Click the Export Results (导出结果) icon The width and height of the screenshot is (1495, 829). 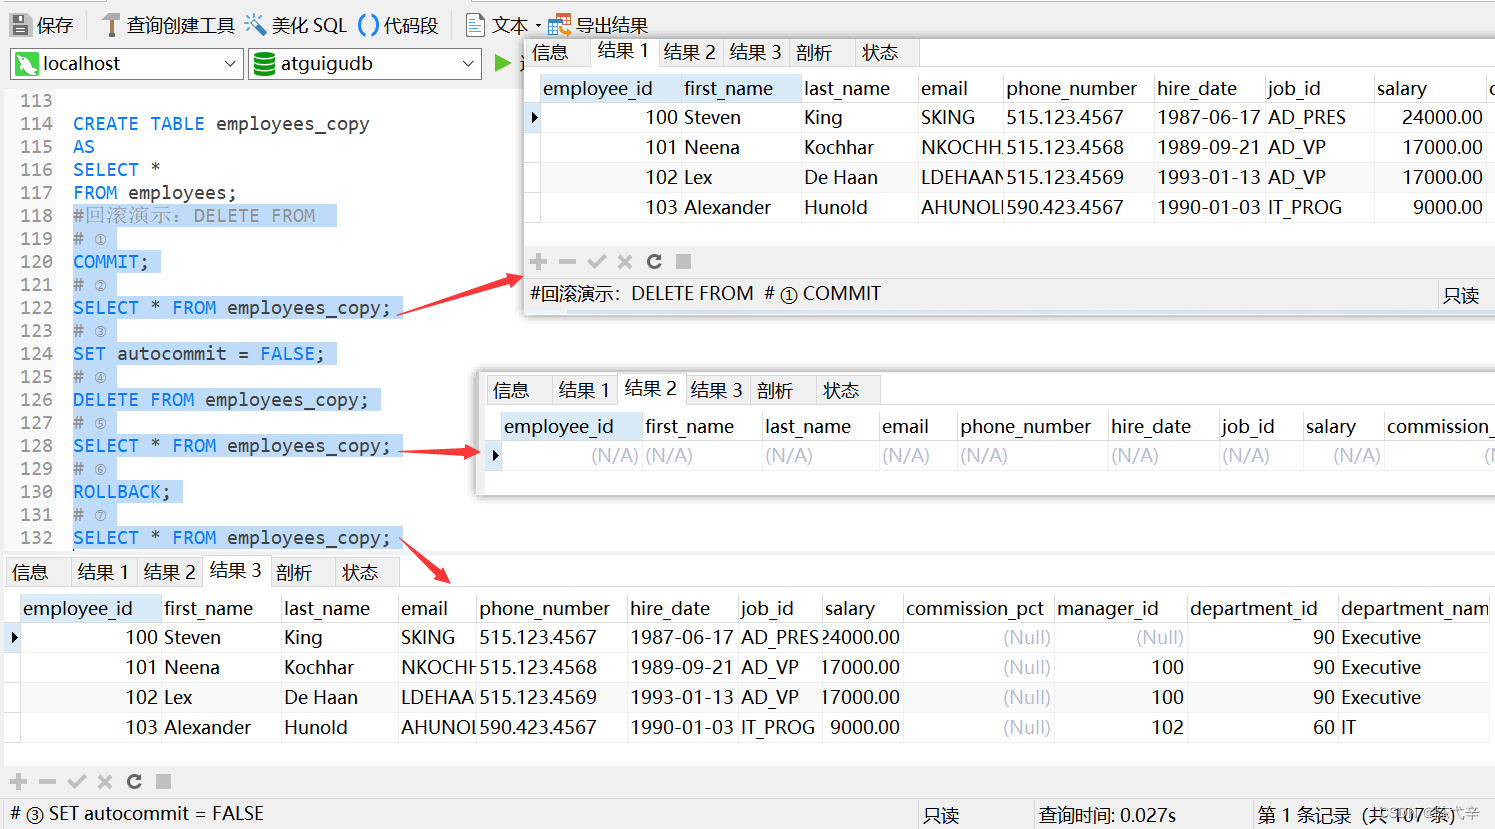pyautogui.click(x=560, y=25)
